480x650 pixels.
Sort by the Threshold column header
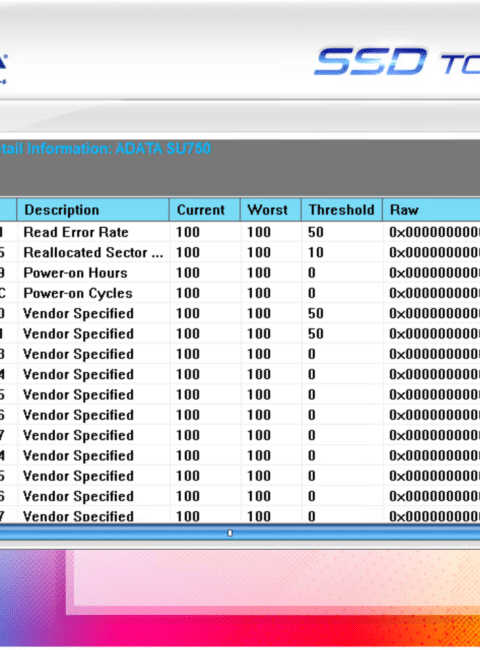pyautogui.click(x=342, y=210)
